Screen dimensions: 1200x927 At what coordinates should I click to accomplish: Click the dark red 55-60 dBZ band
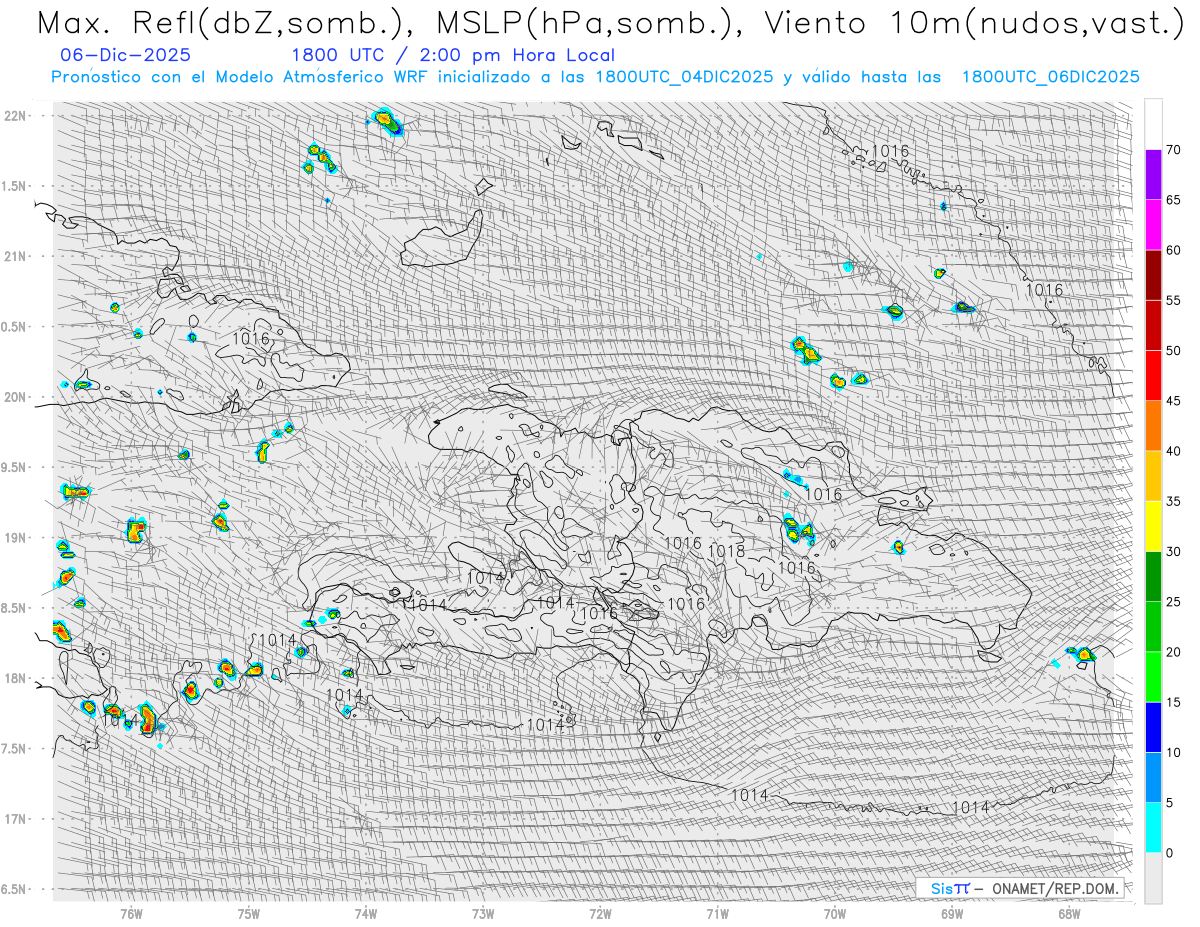[1153, 275]
